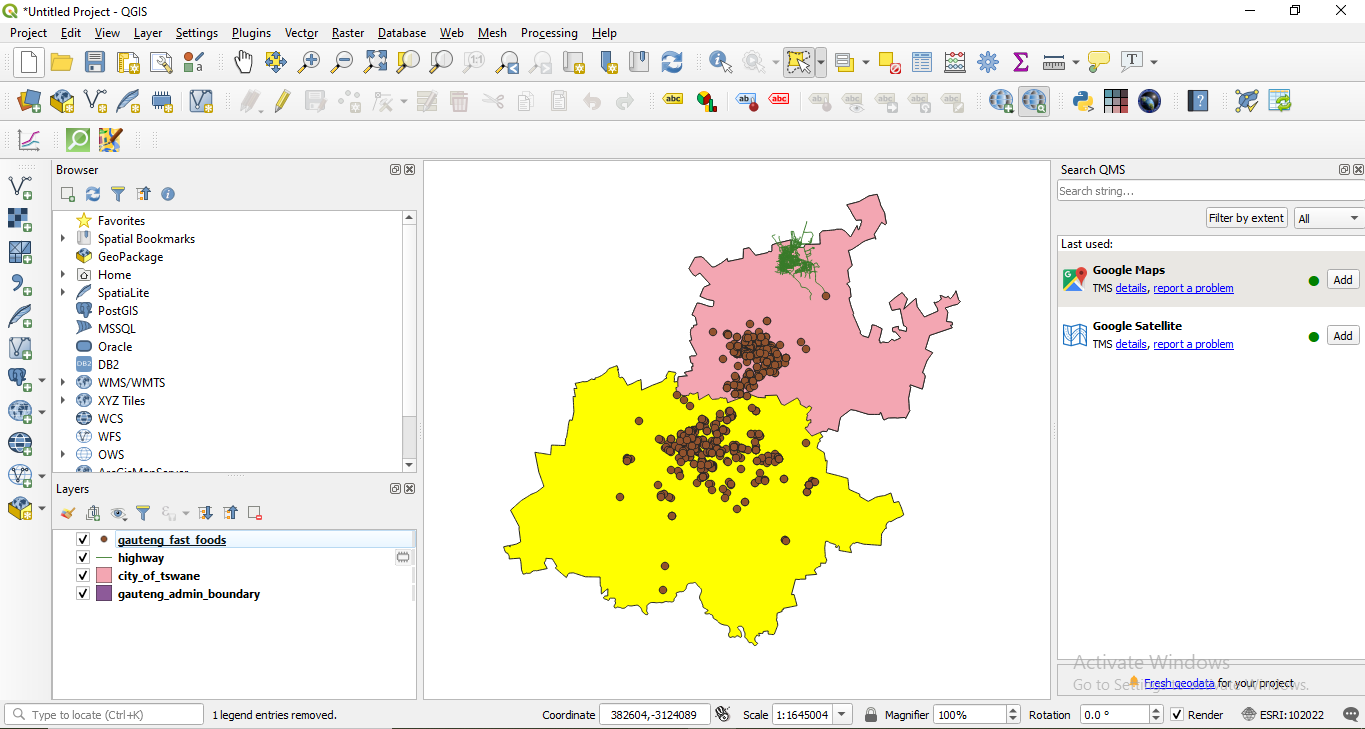
Task: Select the Pan Map hand tool
Action: pos(244,62)
